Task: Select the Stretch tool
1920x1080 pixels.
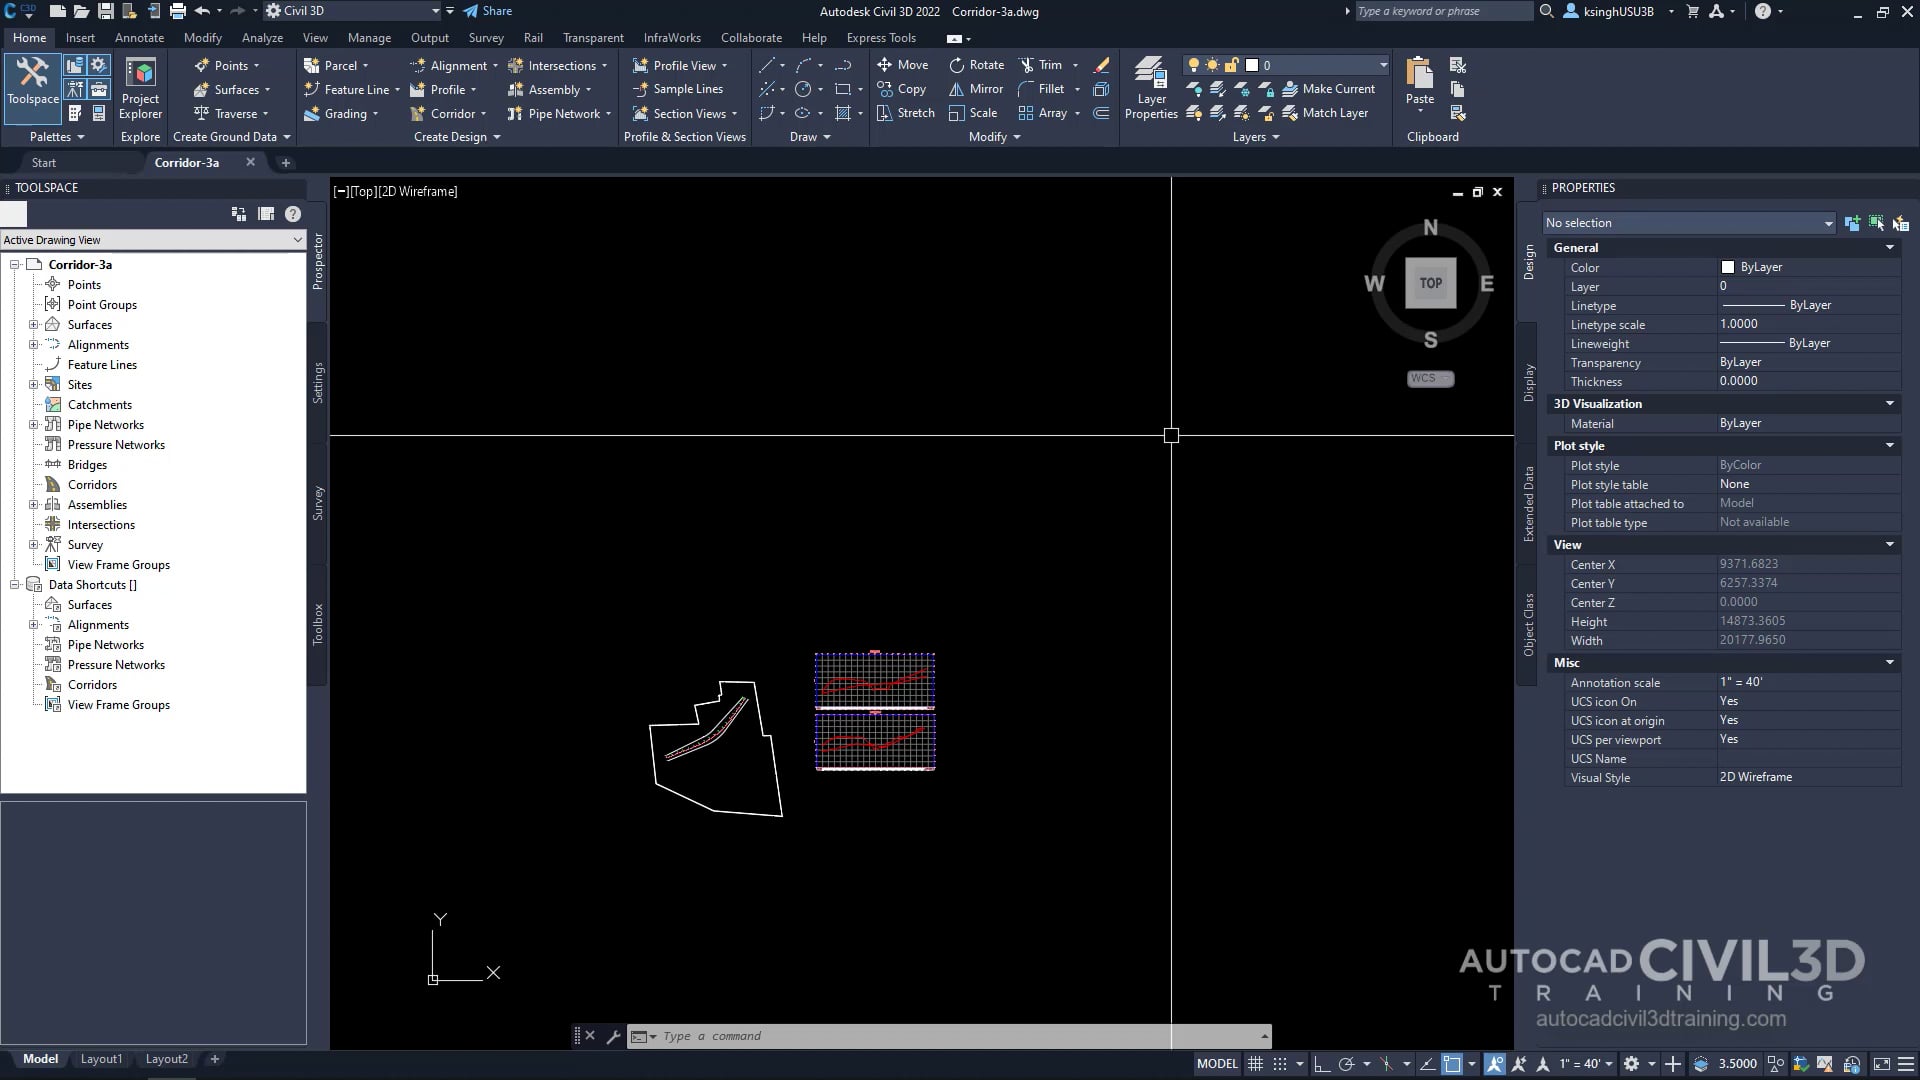Action: click(905, 113)
